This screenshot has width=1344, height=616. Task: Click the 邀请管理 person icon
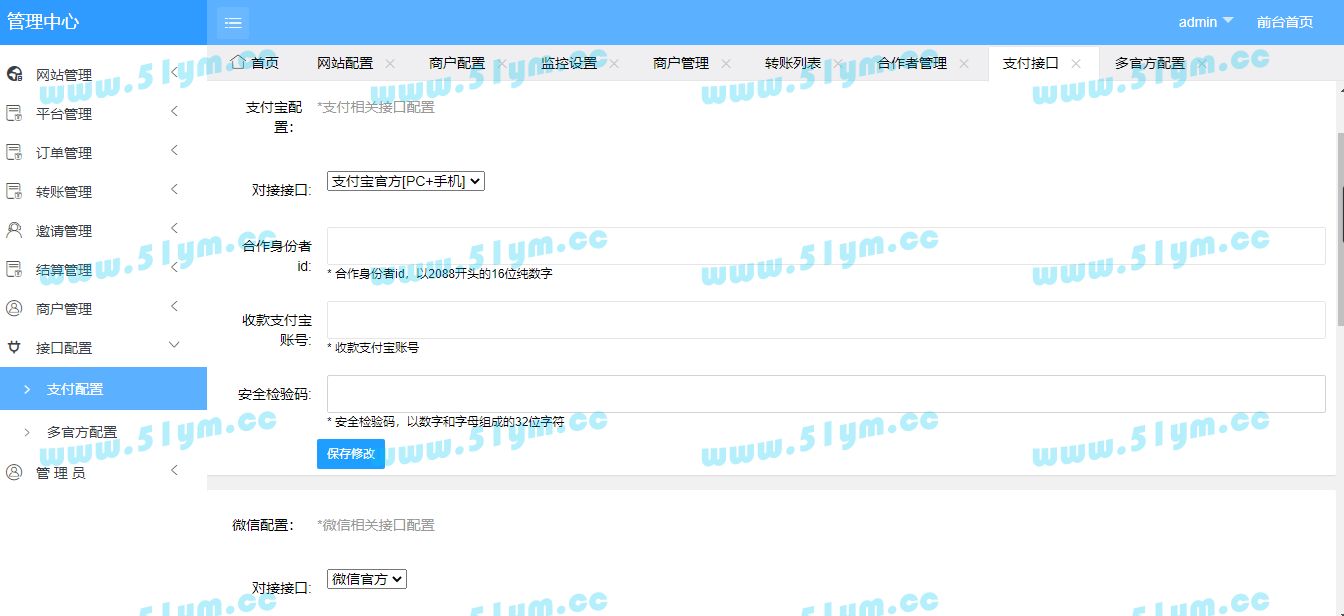tap(14, 230)
